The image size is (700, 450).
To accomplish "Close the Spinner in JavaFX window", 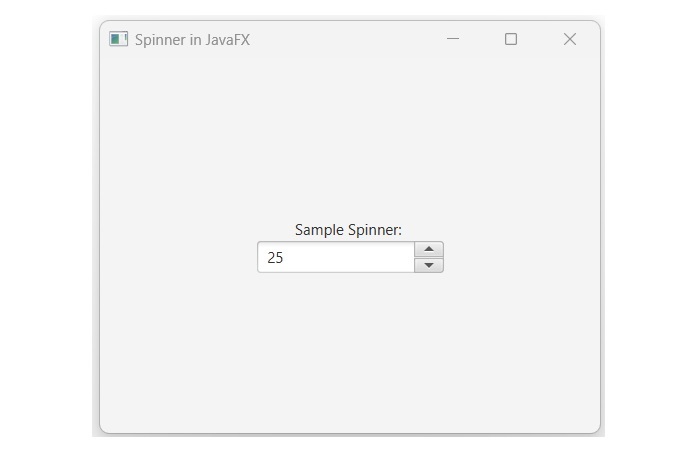I will [570, 39].
